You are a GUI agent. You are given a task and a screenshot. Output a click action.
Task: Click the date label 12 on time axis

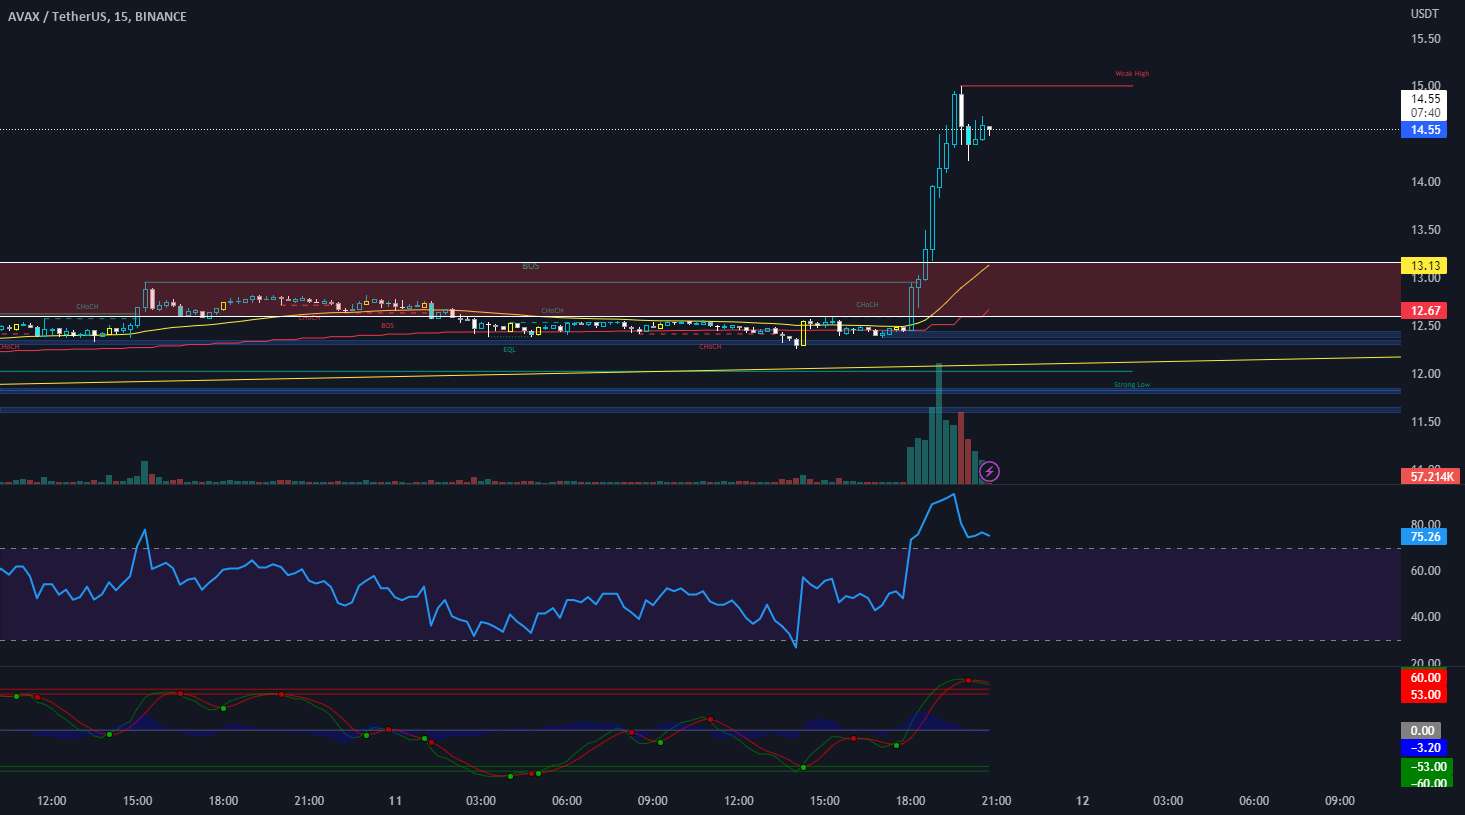[1082, 801]
